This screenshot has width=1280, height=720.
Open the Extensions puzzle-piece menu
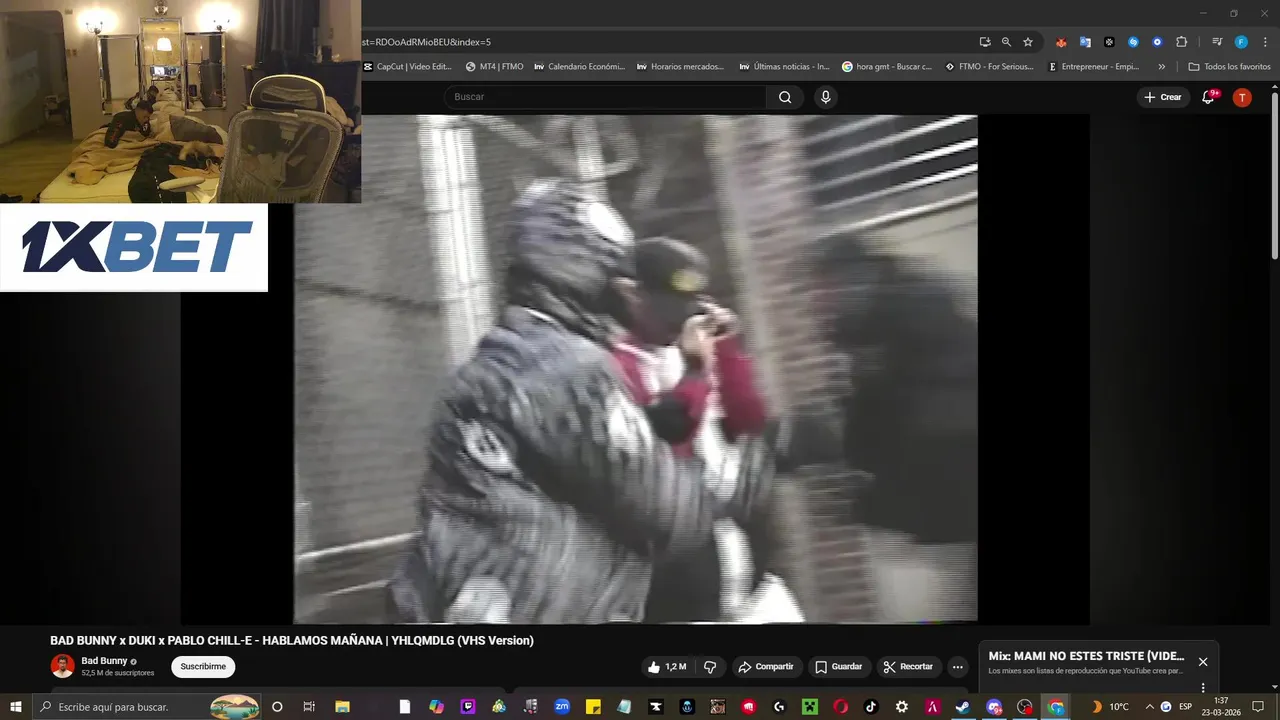coord(1181,42)
